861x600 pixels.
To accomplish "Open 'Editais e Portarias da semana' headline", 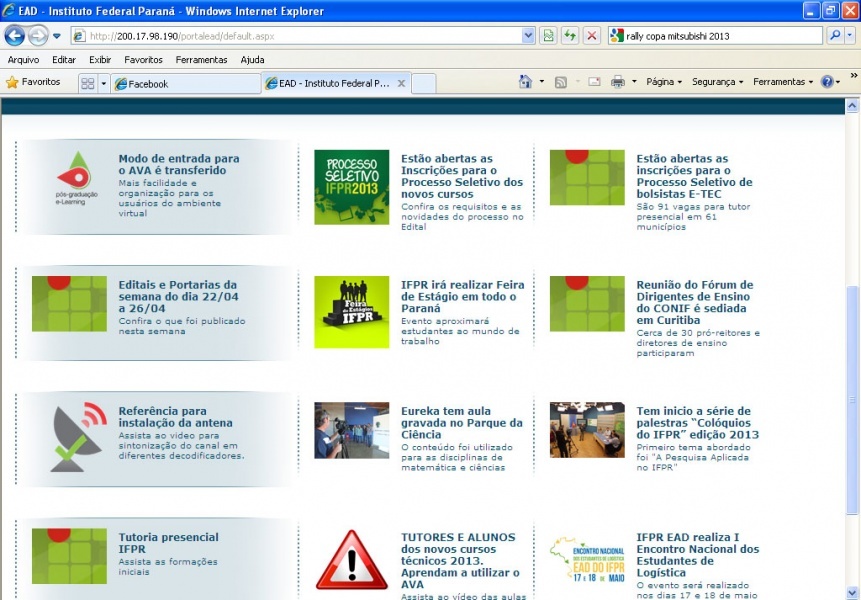I will pos(178,296).
